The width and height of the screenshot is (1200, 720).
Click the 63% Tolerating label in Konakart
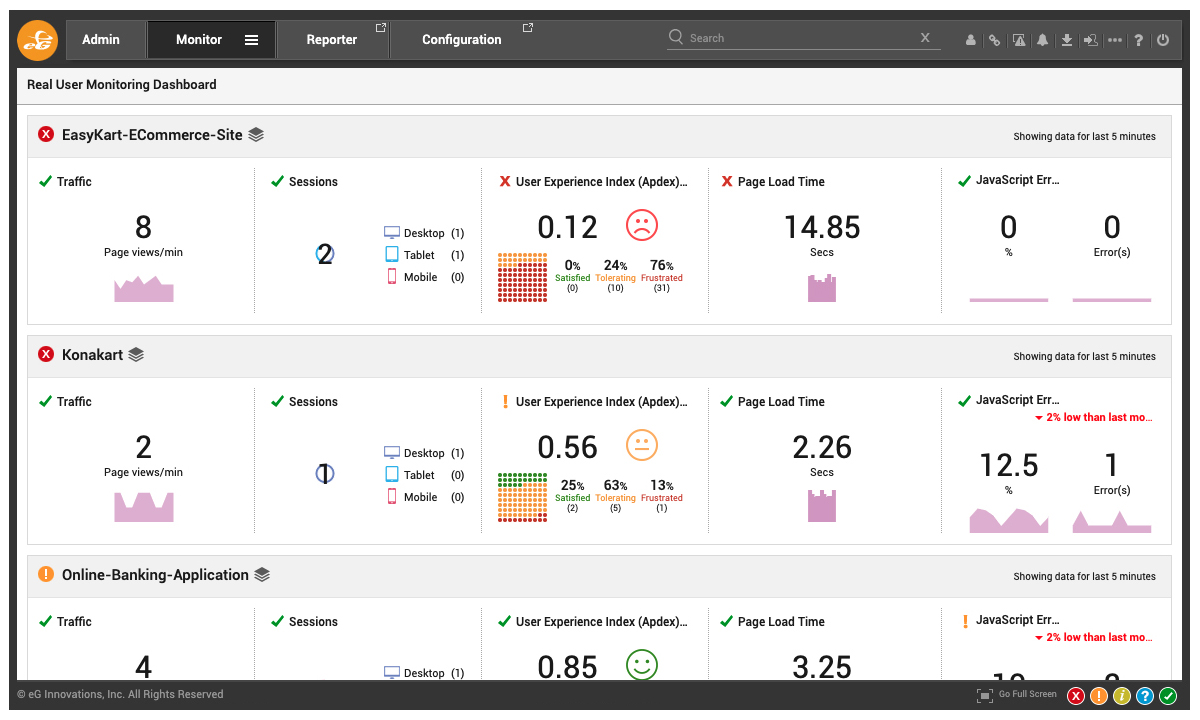click(x=615, y=496)
